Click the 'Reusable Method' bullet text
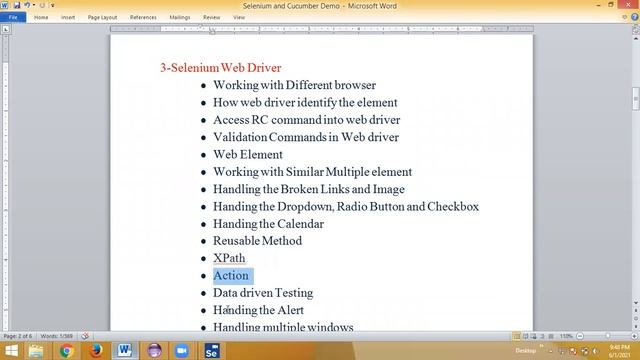This screenshot has width=640, height=360. pyautogui.click(x=257, y=241)
